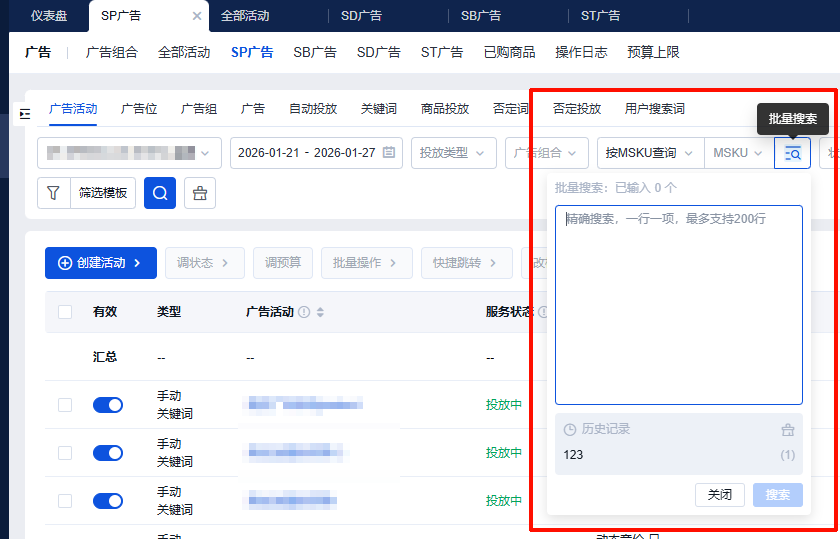Focus the batch search text area
Screen dimensions: 840x539
[x=678, y=304]
